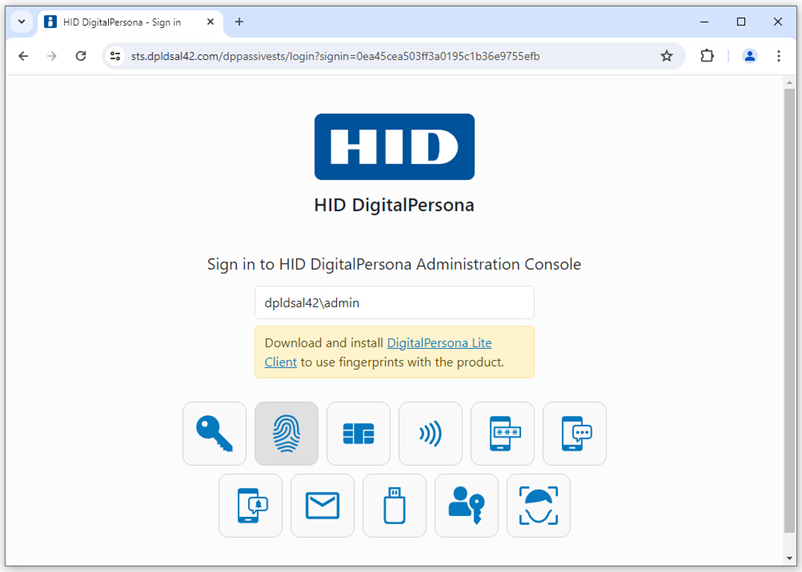Choose the Fingerprint credential icon
This screenshot has width=802, height=572.
pos(286,433)
